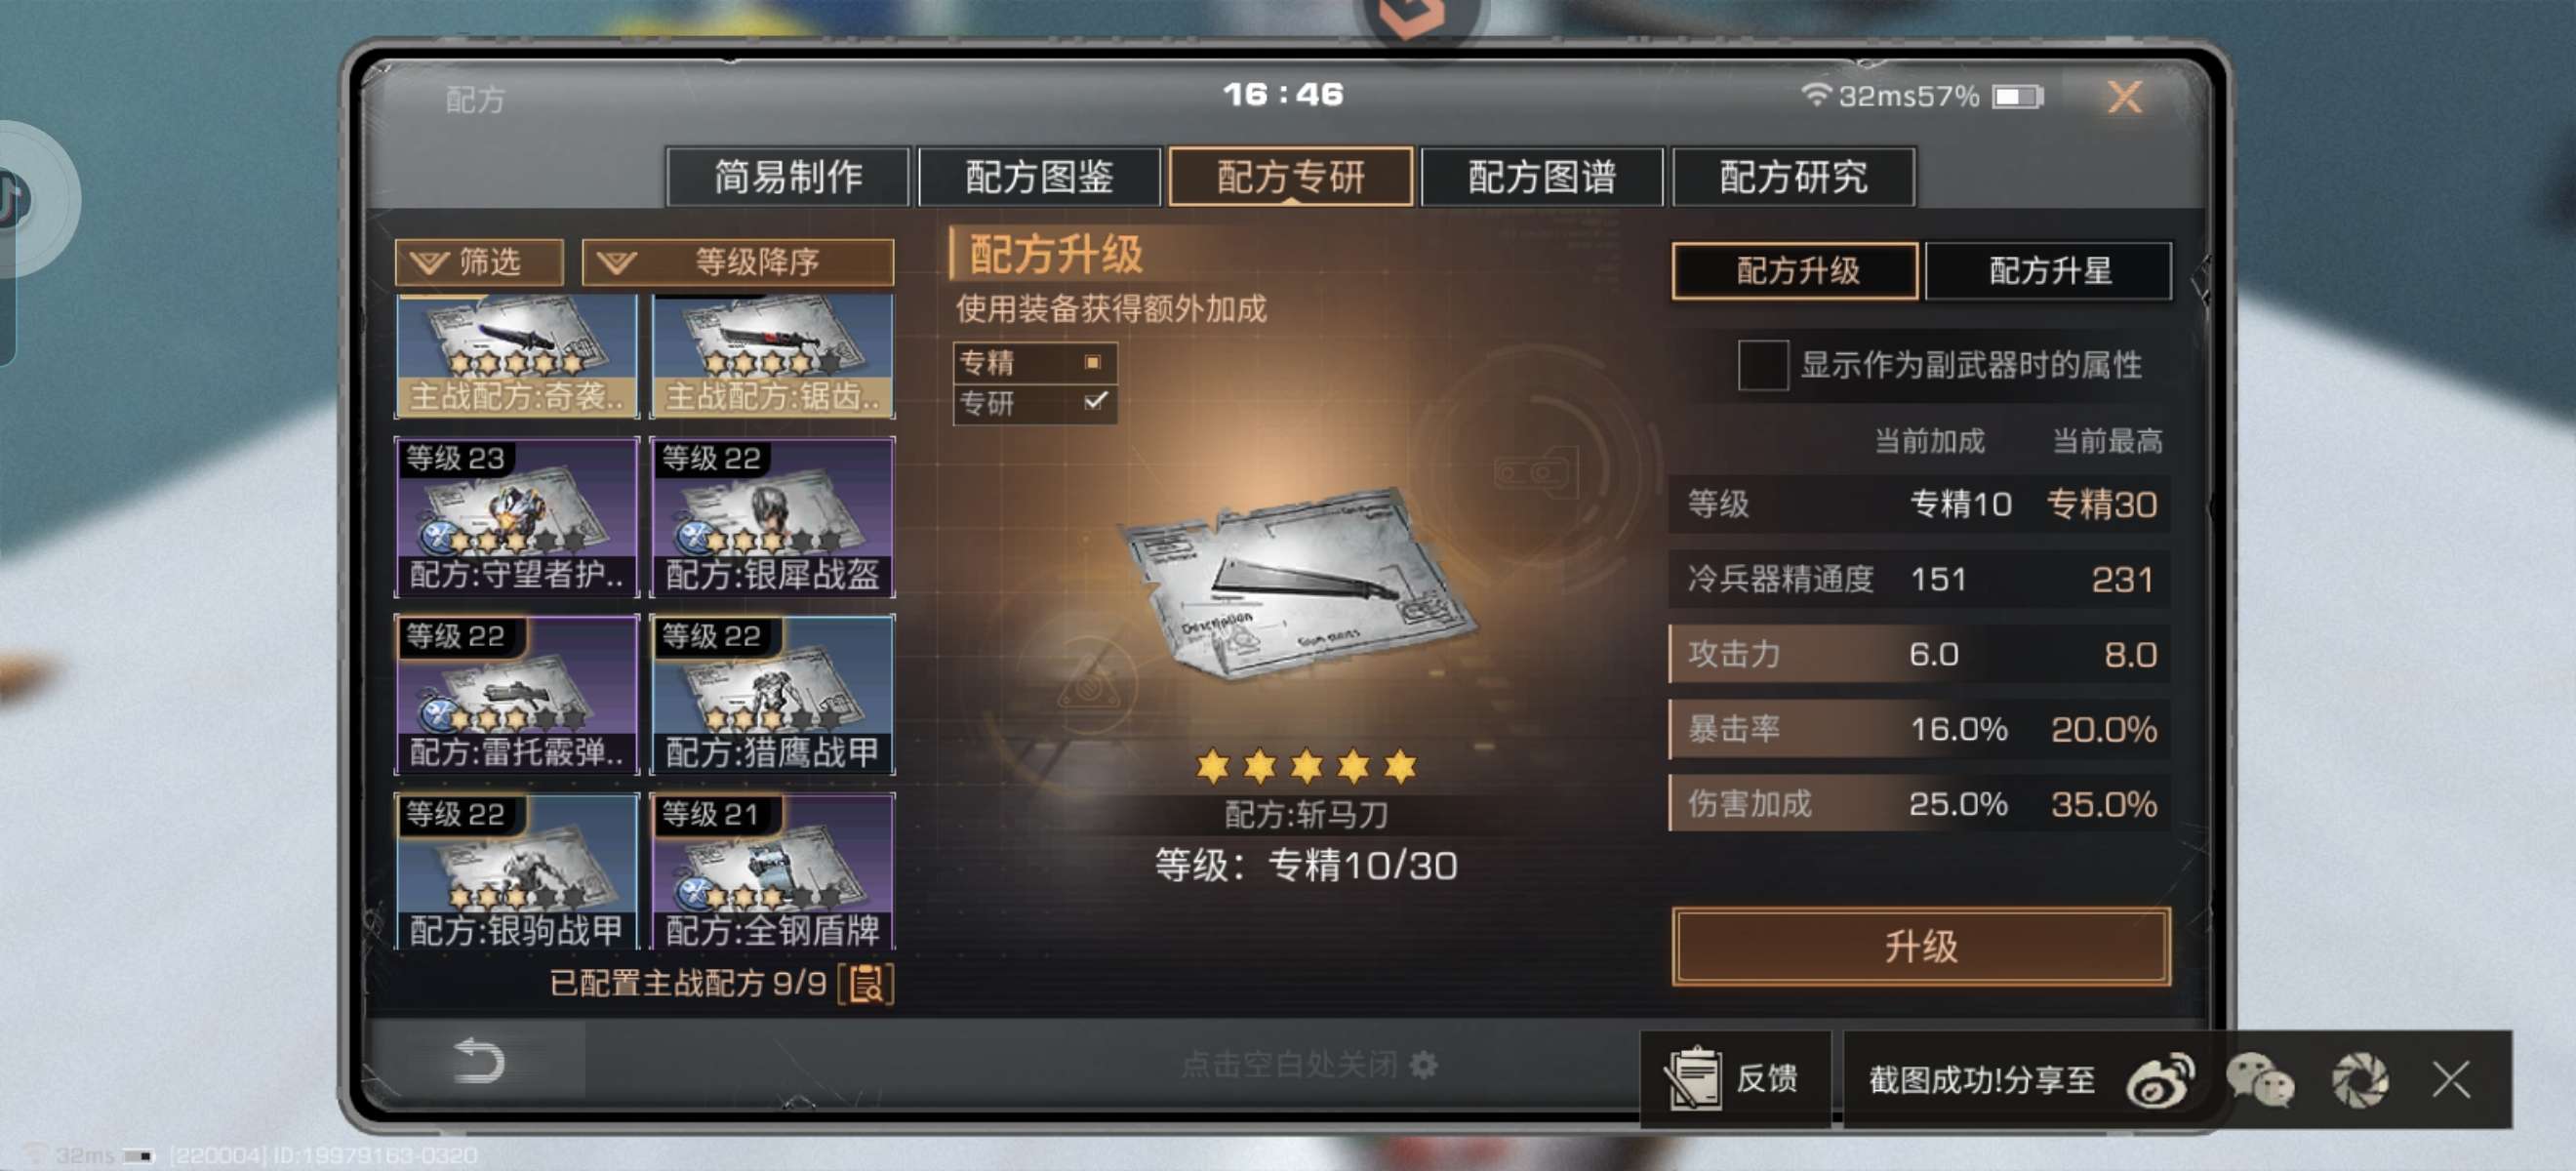Viewport: 2576px width, 1171px height.
Task: Switch to the 配方图鉴 tab
Action: pos(1039,177)
